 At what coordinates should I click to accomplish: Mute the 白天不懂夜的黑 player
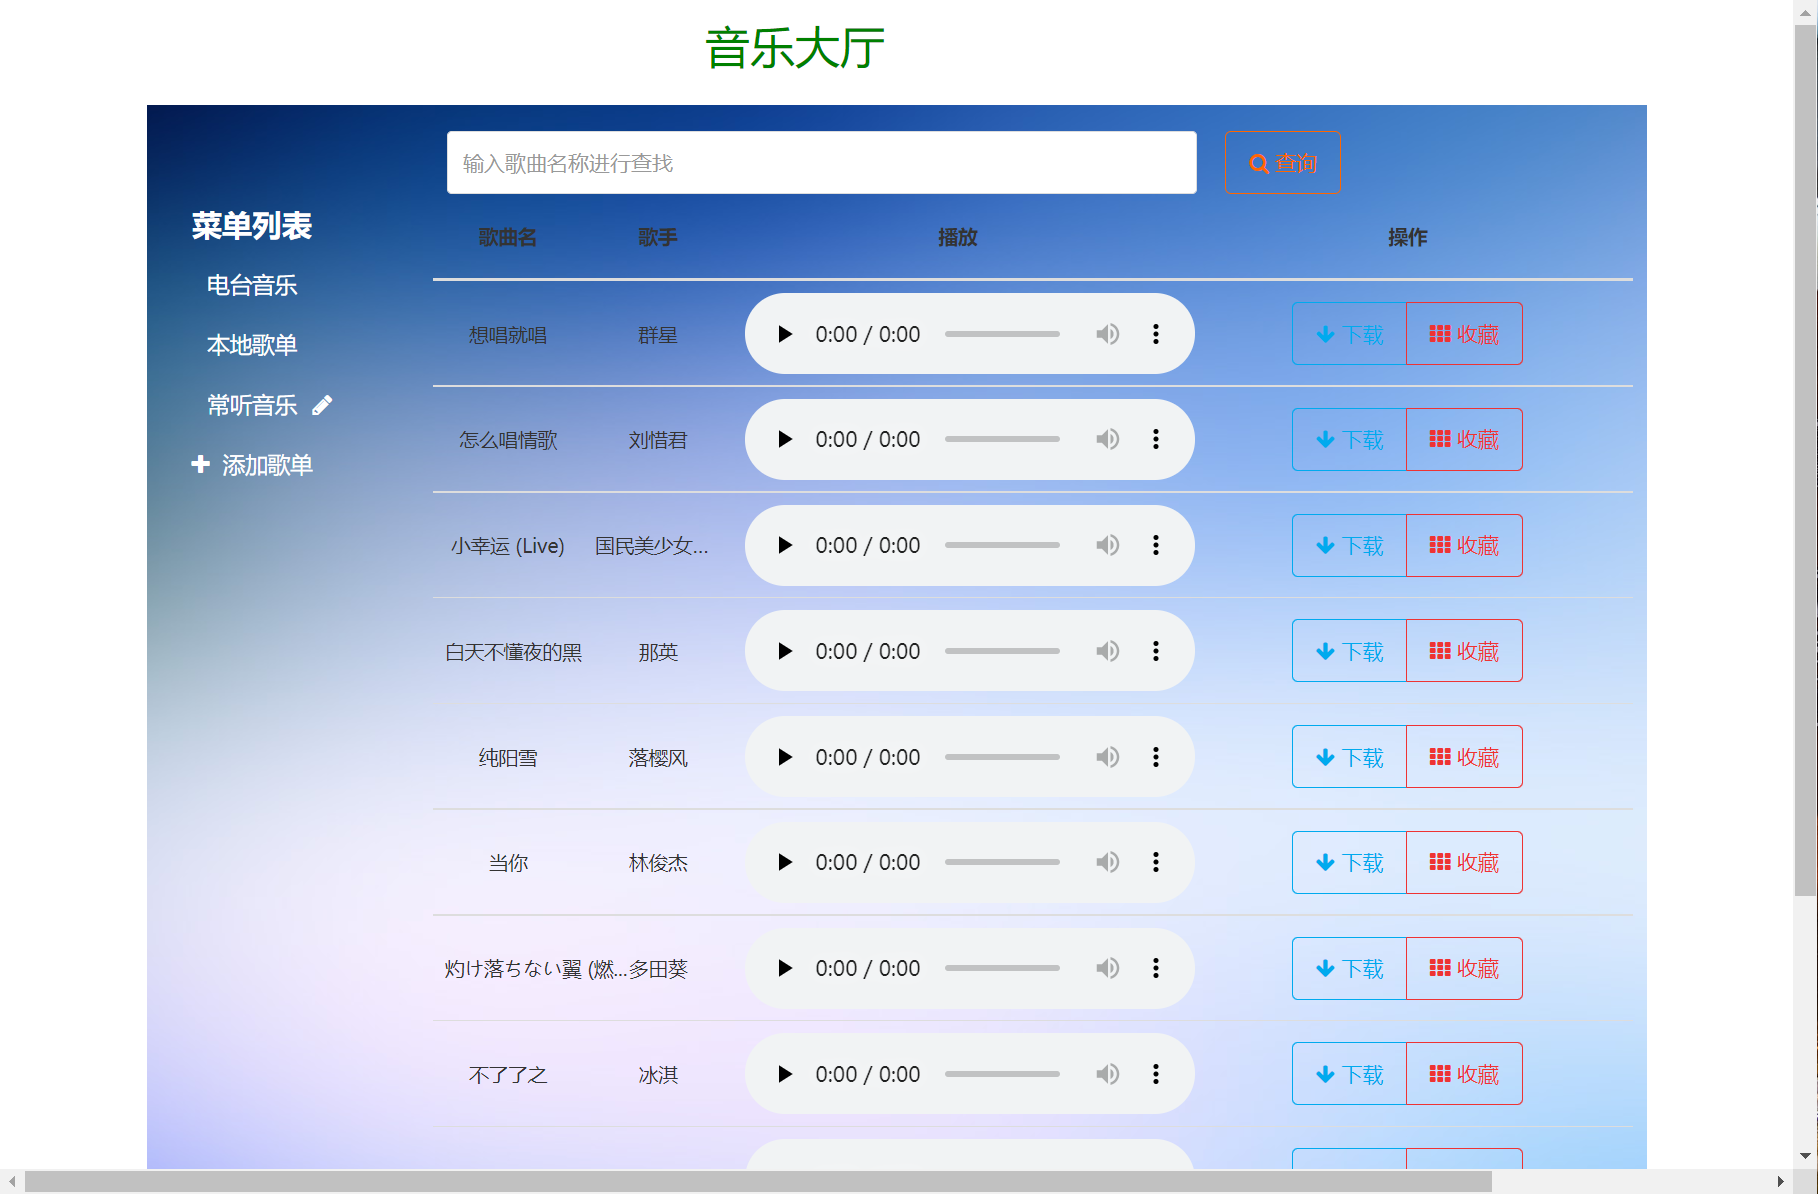tap(1107, 651)
